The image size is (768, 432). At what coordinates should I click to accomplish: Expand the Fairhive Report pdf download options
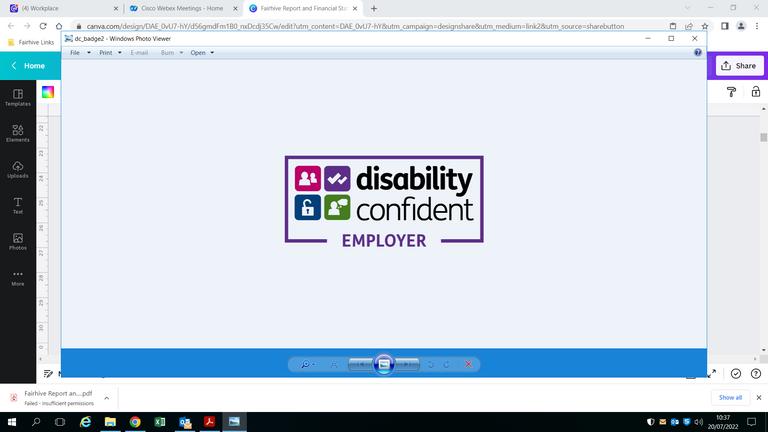[x=106, y=398]
